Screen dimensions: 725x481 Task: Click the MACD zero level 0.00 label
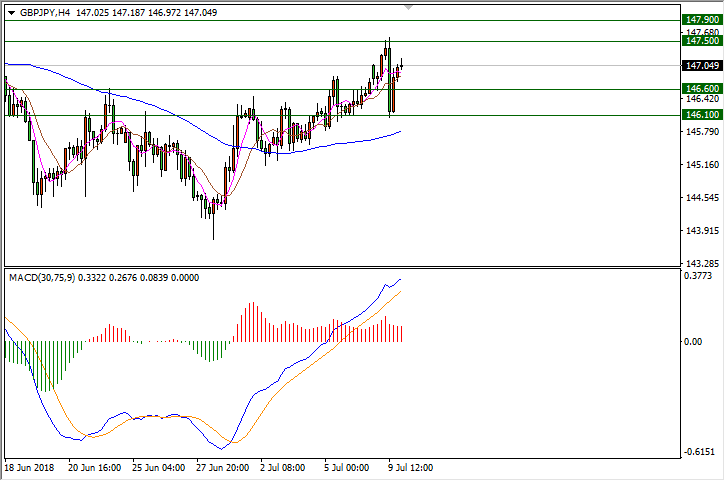693,342
